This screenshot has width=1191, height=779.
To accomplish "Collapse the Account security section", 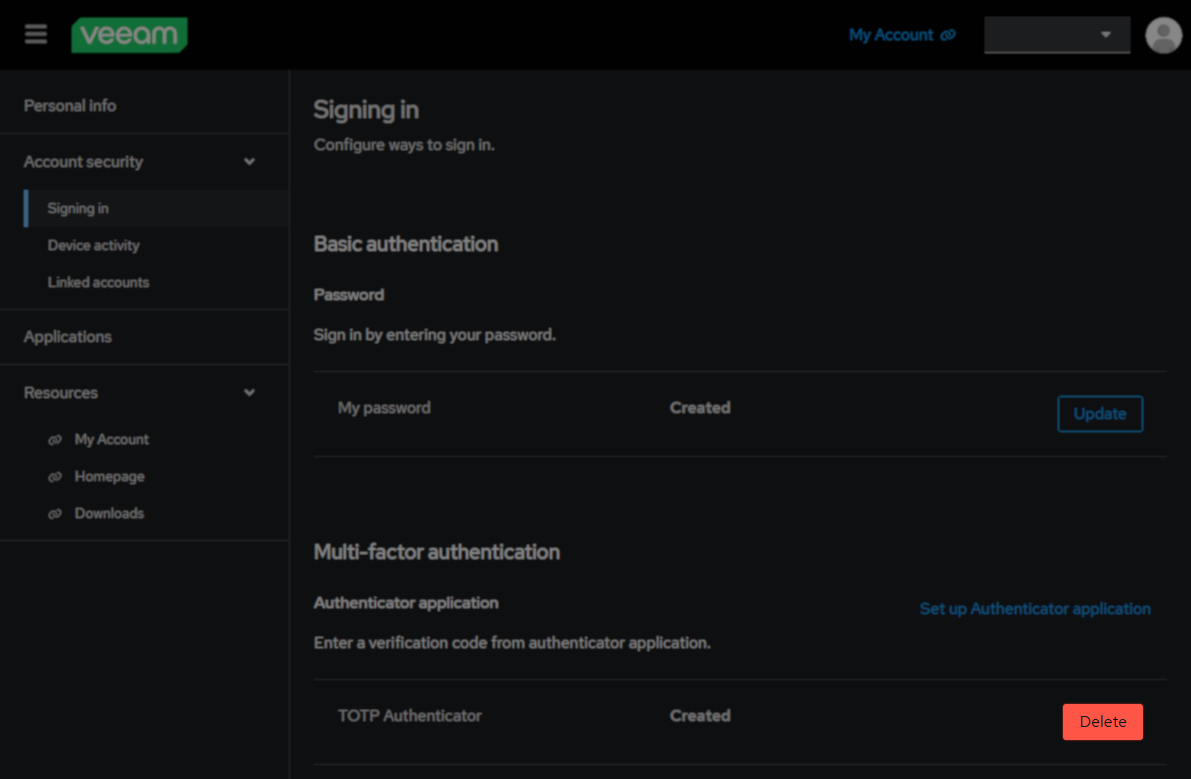I will (249, 162).
